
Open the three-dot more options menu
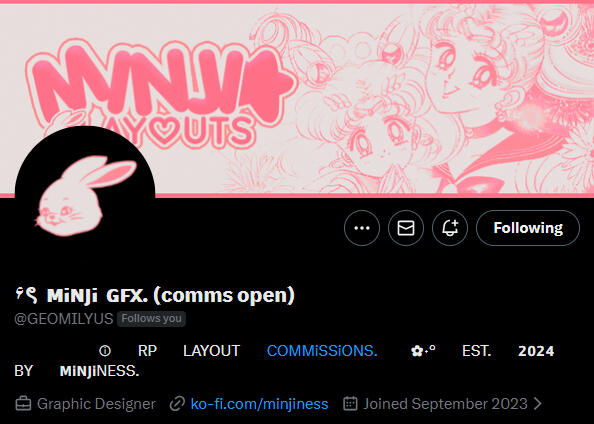(x=362, y=228)
